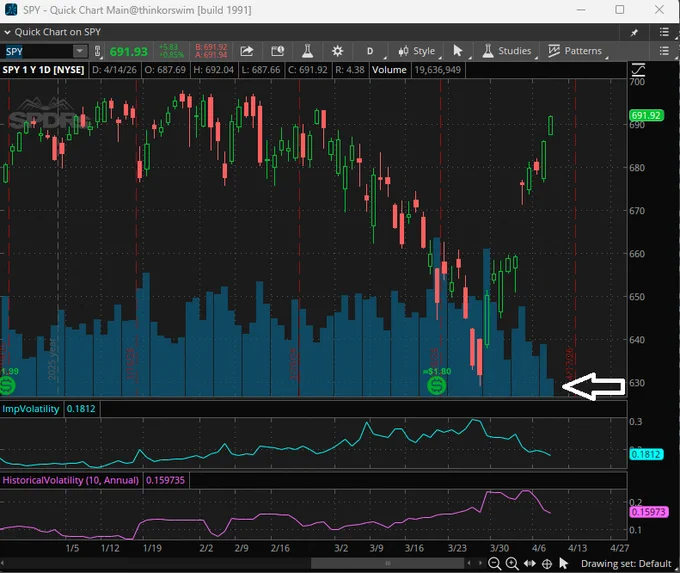680x573 pixels.
Task: Click the horizontal chart scrollbar thumb
Action: [387, 563]
